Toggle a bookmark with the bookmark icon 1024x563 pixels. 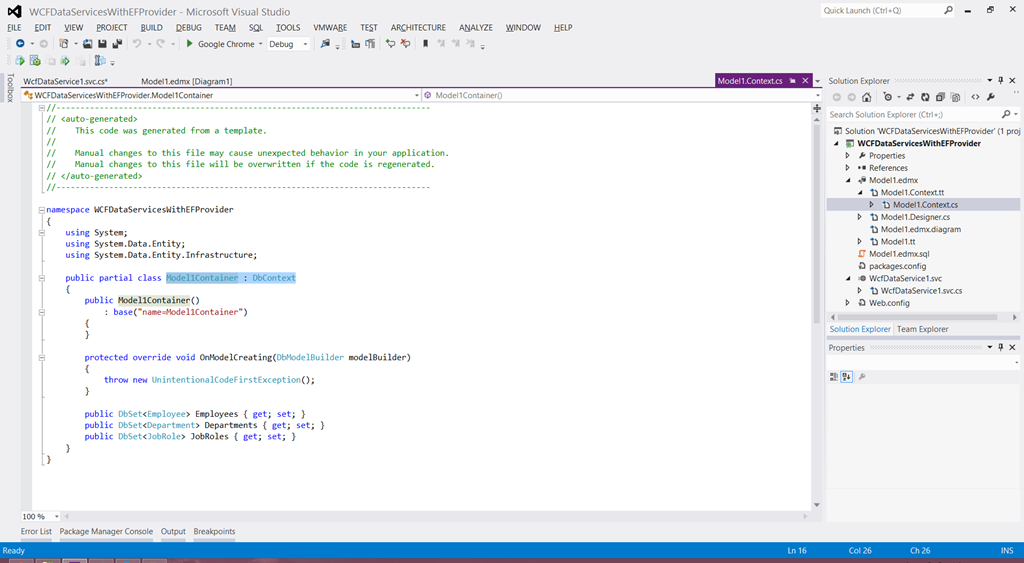(x=425, y=44)
